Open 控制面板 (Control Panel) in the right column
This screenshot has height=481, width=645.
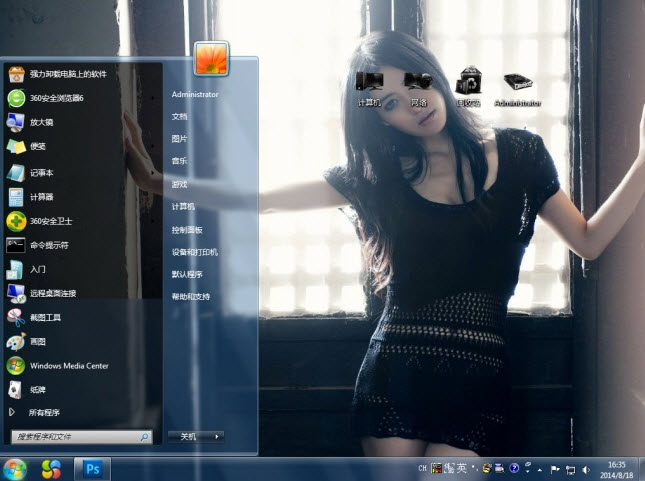point(187,230)
